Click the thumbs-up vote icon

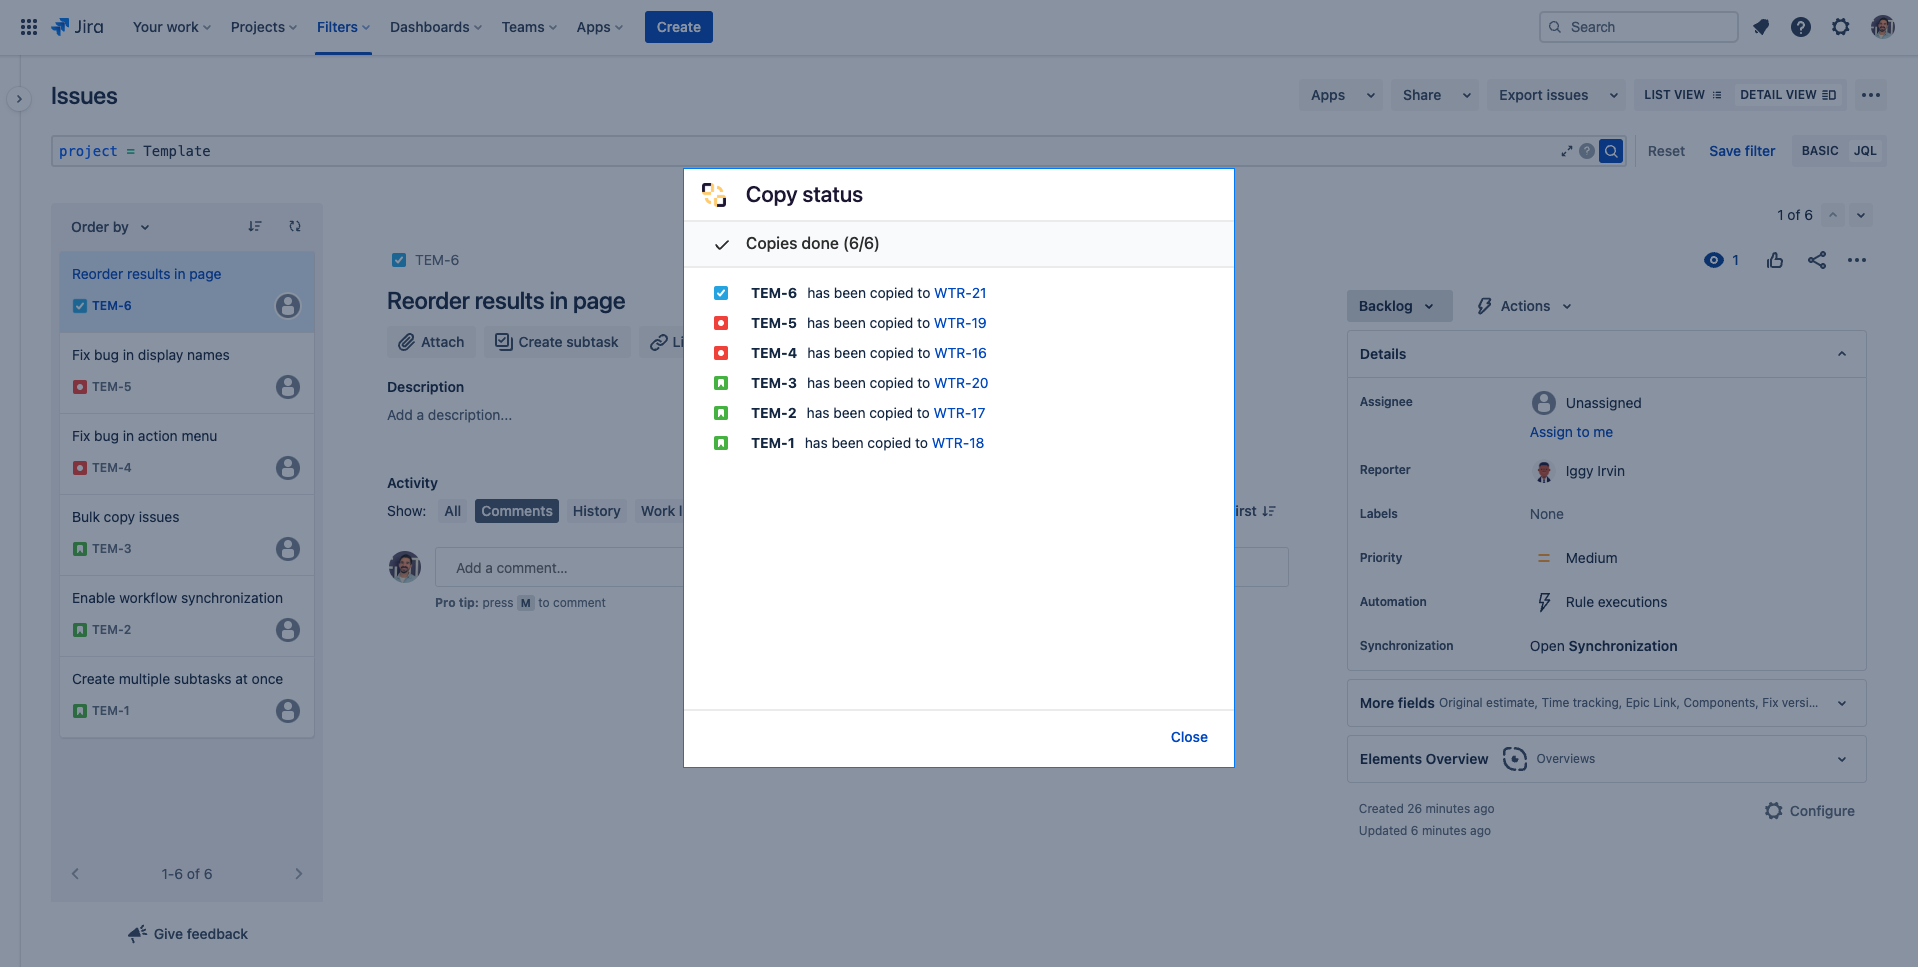[1775, 260]
